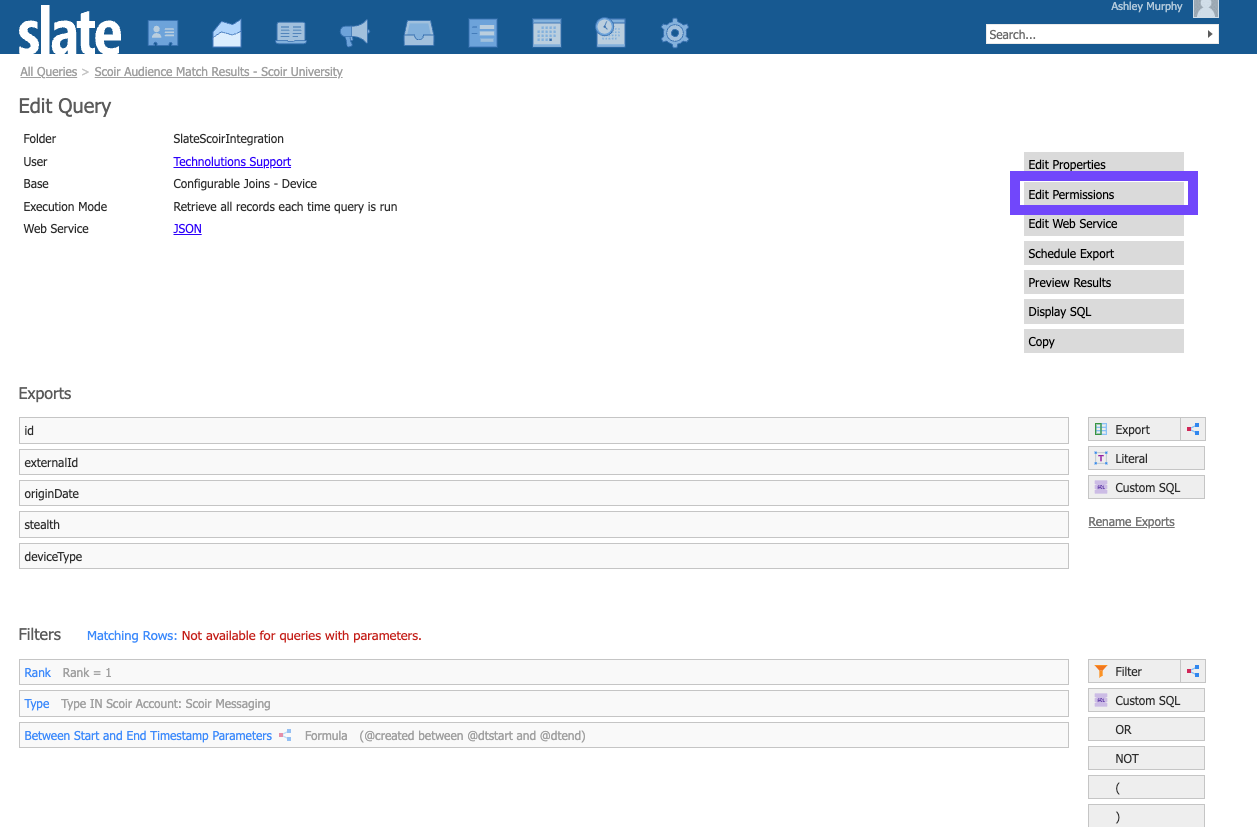Add a new Export
1257x827 pixels.
1134,429
